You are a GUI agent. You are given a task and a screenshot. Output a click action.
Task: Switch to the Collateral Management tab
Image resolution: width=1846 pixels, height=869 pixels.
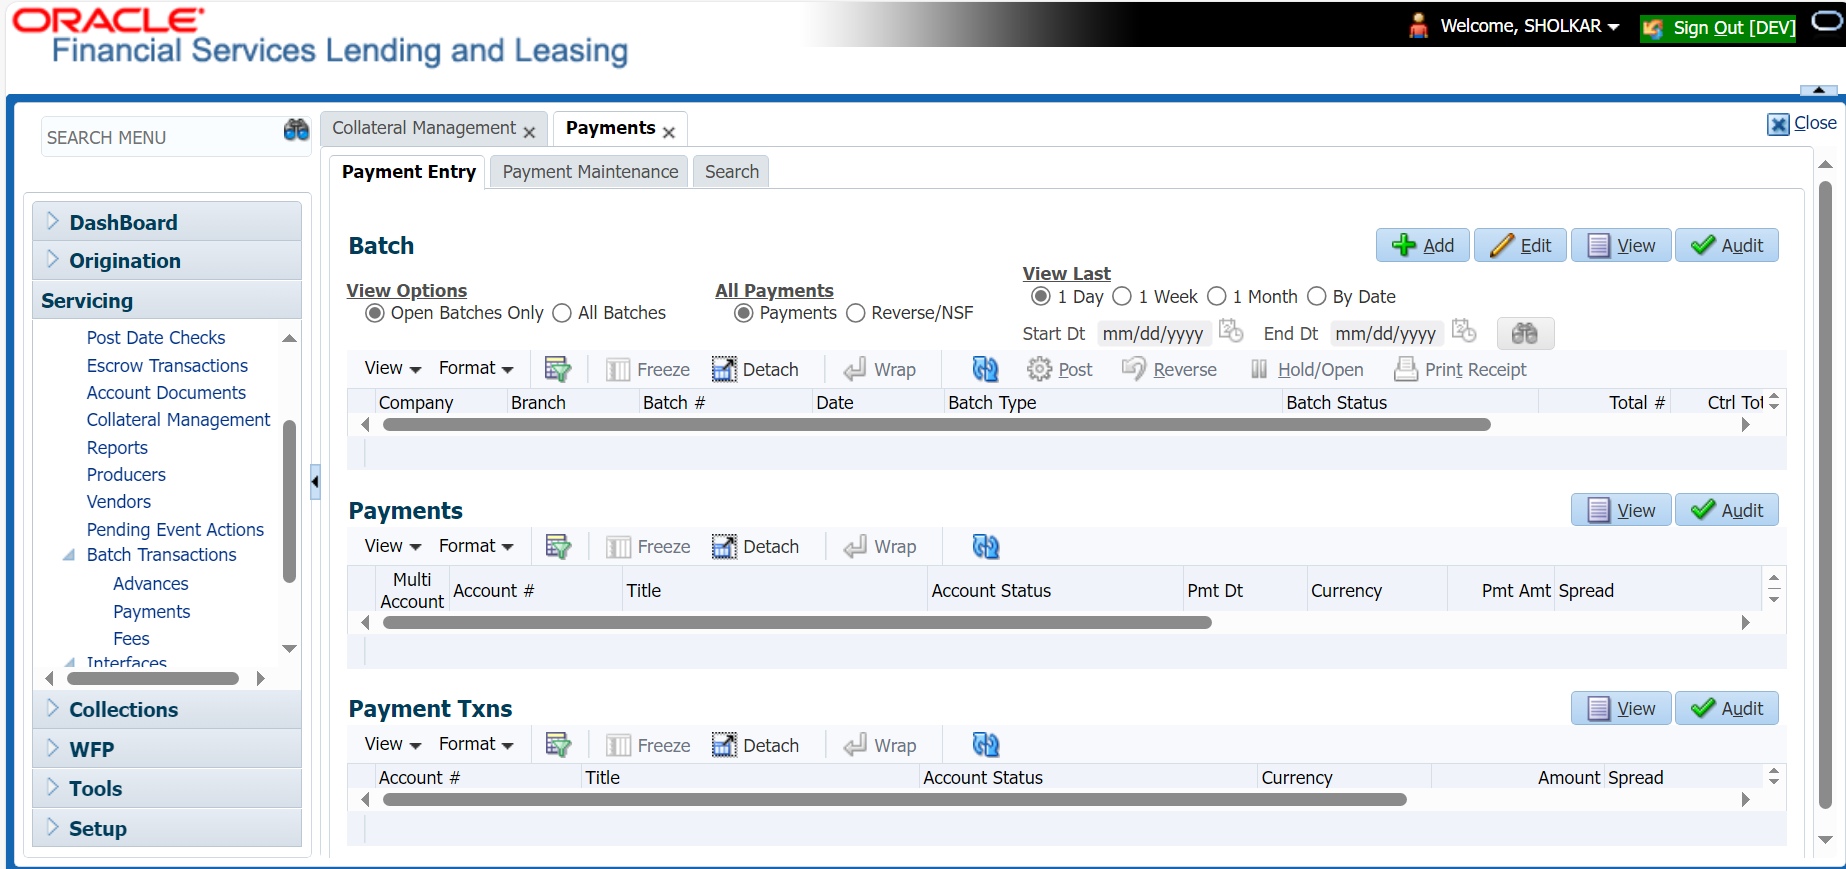point(424,128)
